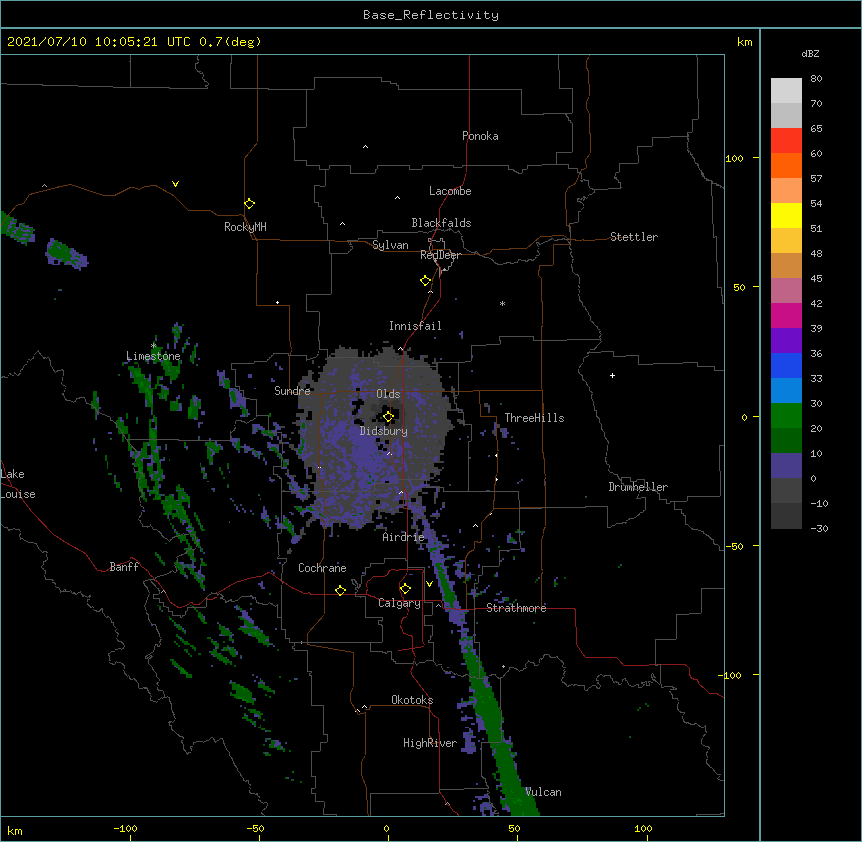862x842 pixels.
Task: Click the Airdrie label
Action: (x=403, y=537)
